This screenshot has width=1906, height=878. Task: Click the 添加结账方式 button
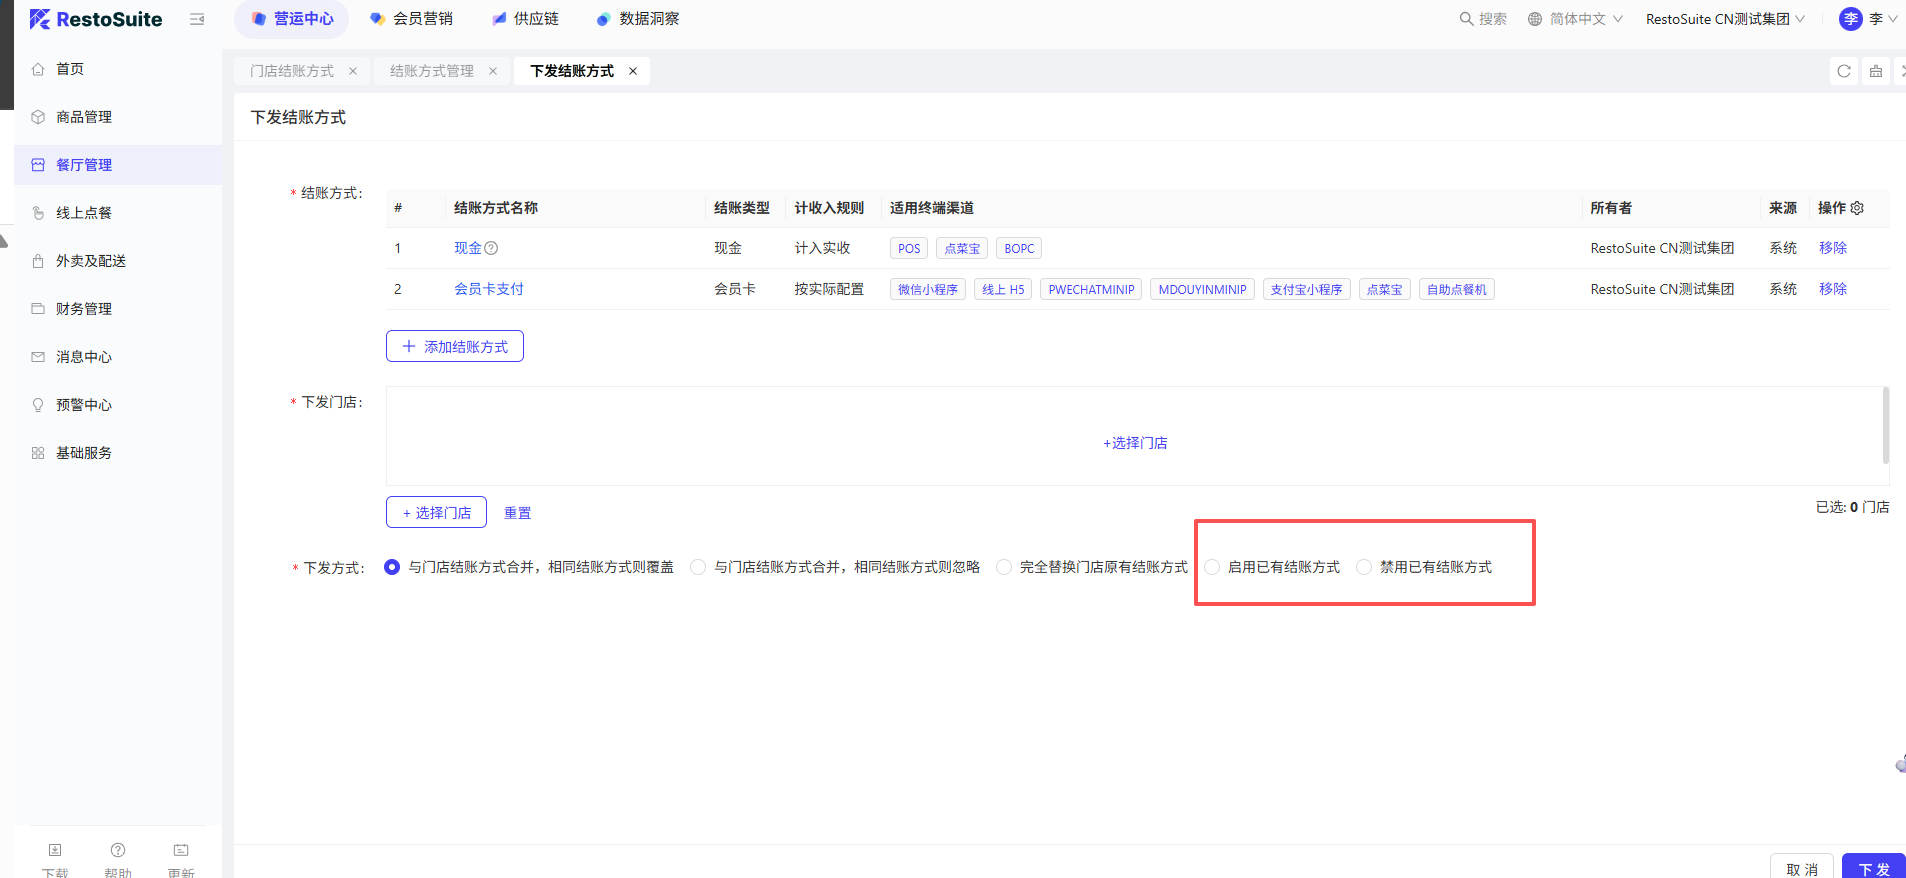click(455, 346)
